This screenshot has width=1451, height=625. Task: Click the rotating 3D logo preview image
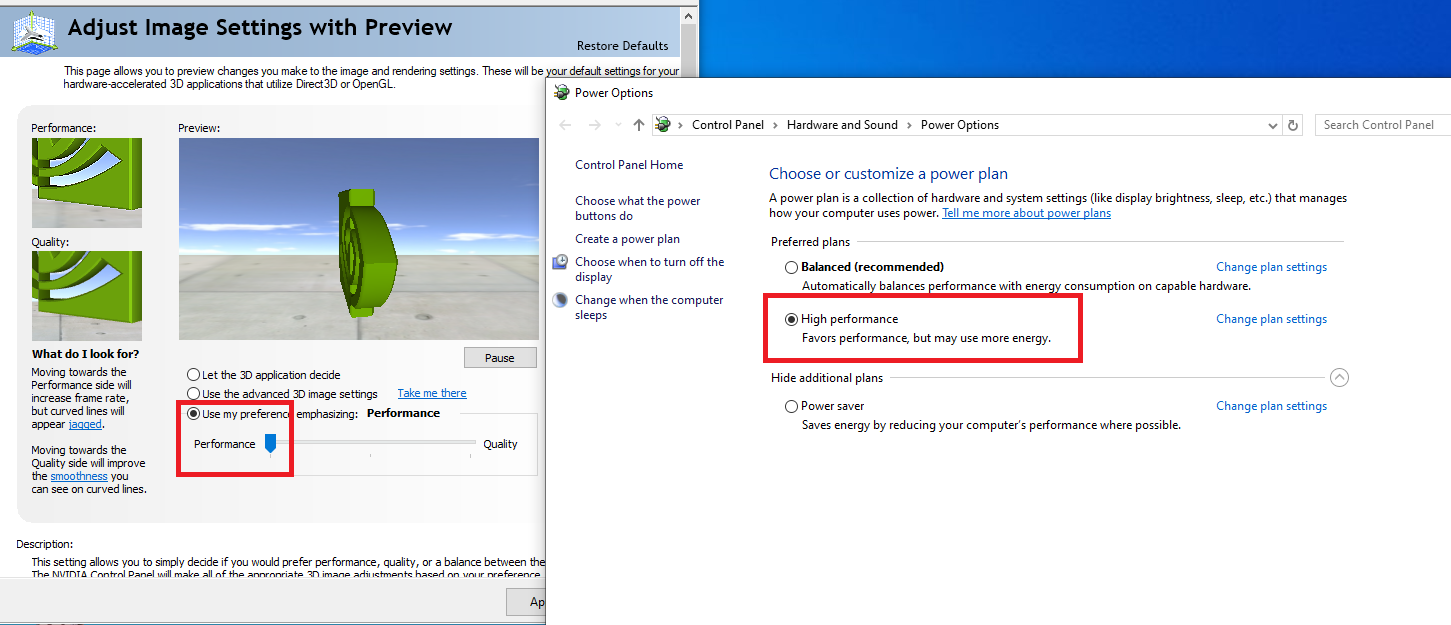click(359, 239)
